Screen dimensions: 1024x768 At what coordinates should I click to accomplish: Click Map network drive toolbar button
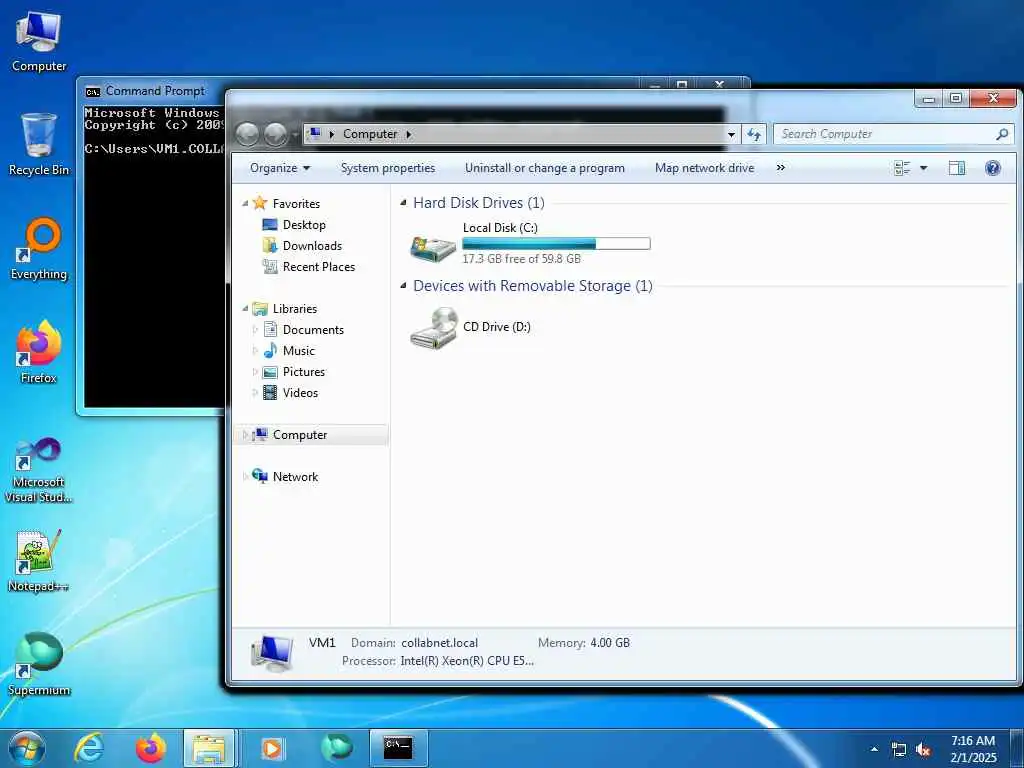click(x=705, y=168)
